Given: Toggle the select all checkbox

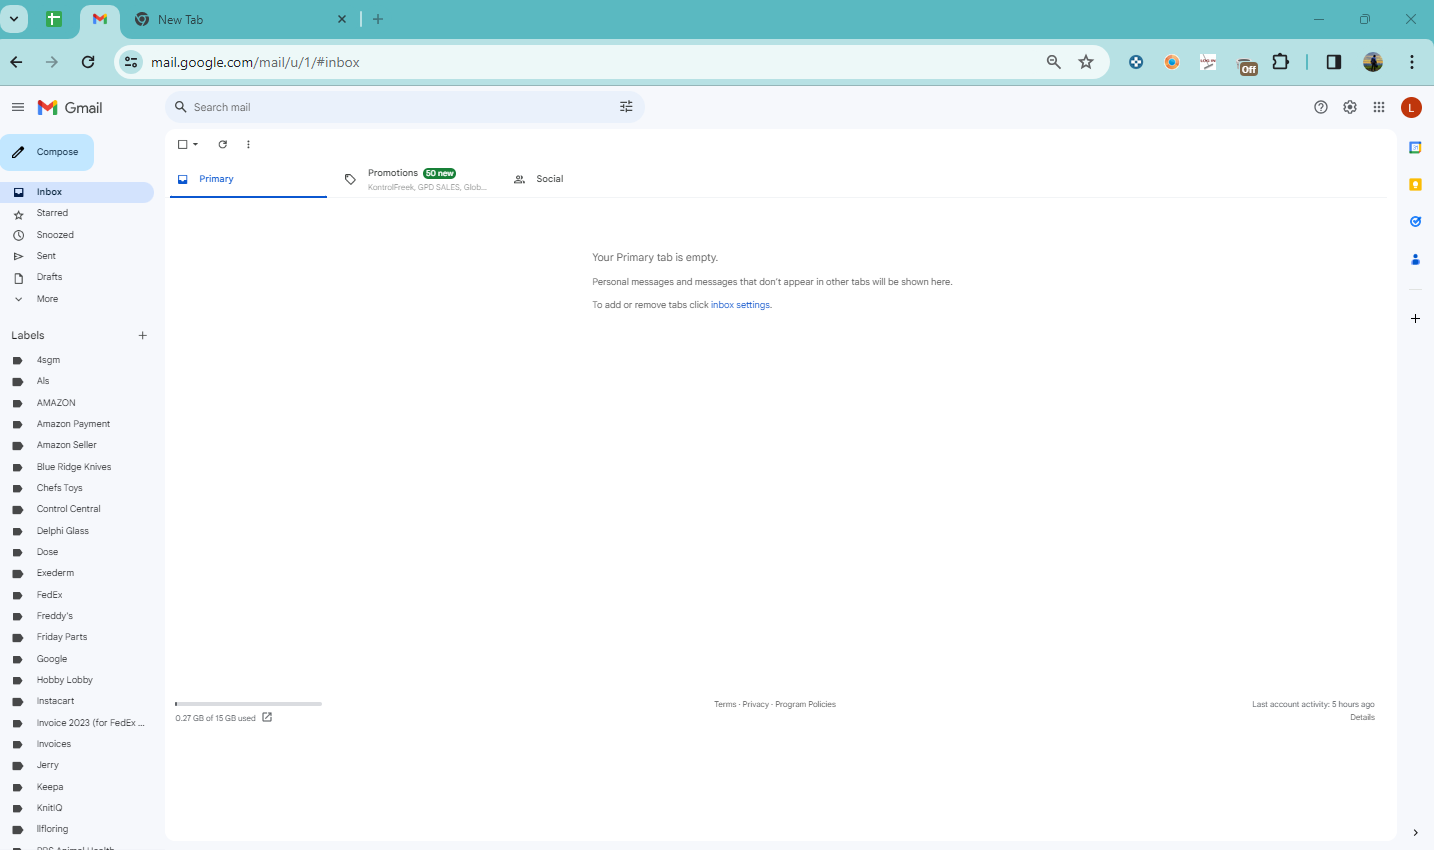Looking at the screenshot, I should 182,144.
